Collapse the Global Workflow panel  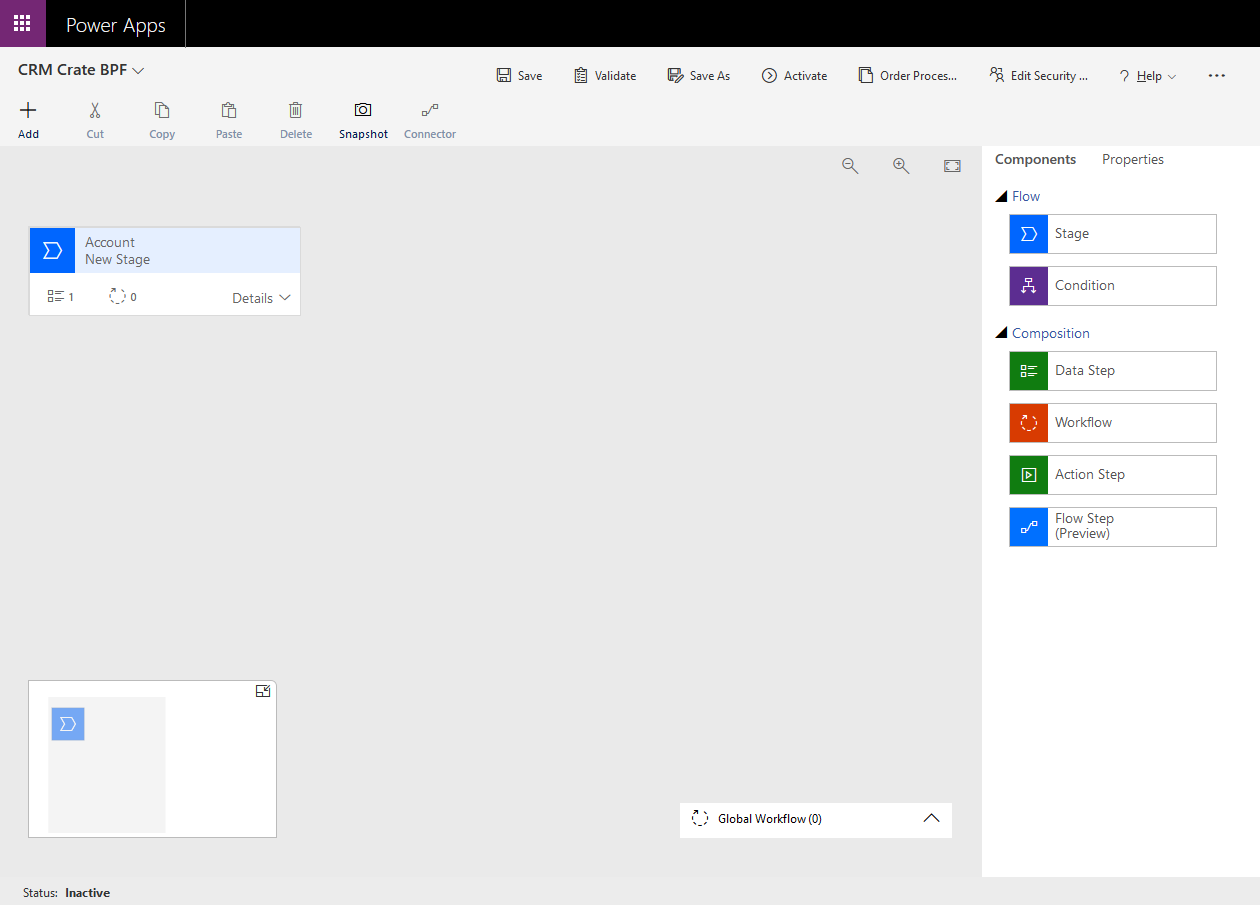tap(931, 819)
